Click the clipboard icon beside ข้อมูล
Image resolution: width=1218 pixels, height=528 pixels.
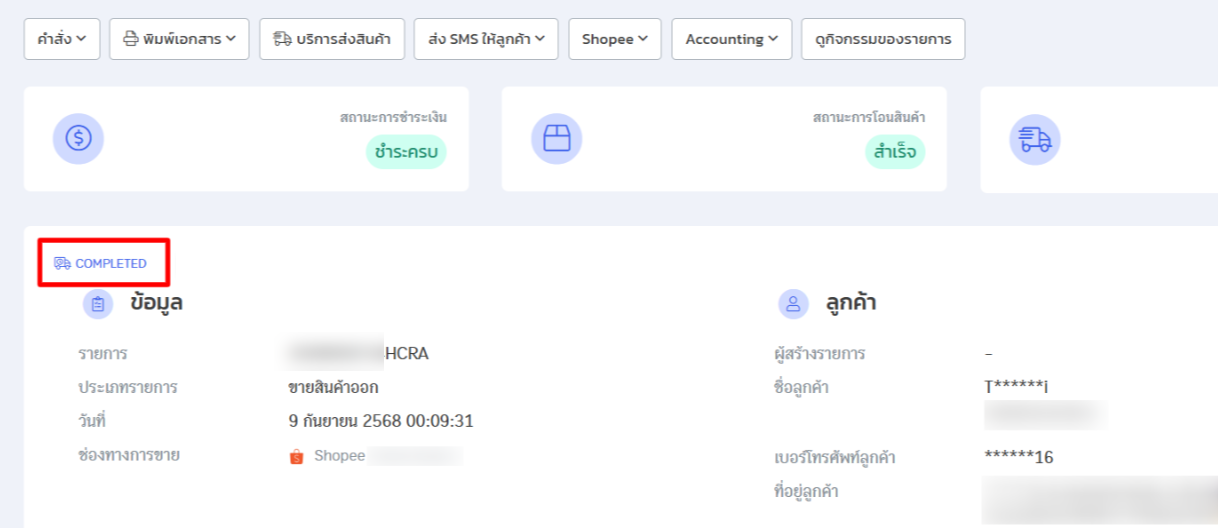[98, 304]
